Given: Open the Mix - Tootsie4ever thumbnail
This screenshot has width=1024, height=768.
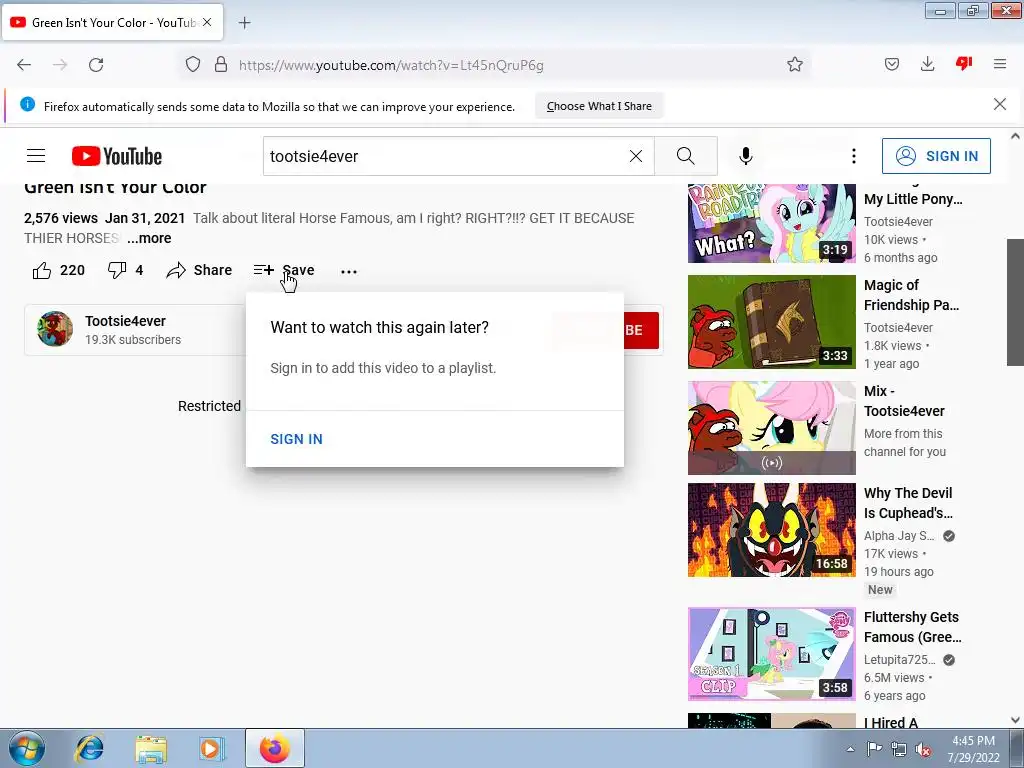Looking at the screenshot, I should click(x=771, y=428).
